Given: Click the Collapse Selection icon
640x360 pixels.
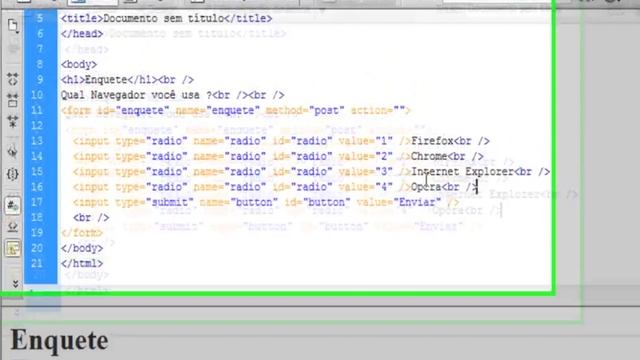Looking at the screenshot, I should pos(13,100).
